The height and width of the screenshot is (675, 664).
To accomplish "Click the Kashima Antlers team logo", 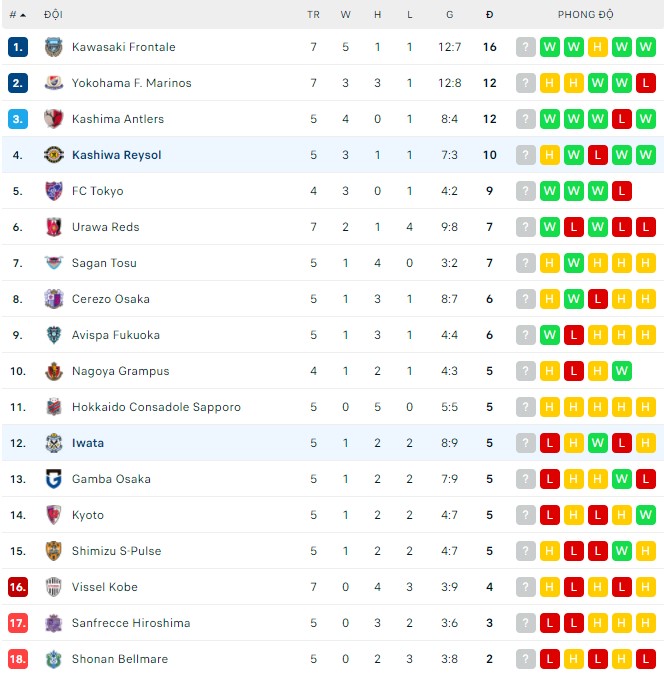I will click(54, 119).
